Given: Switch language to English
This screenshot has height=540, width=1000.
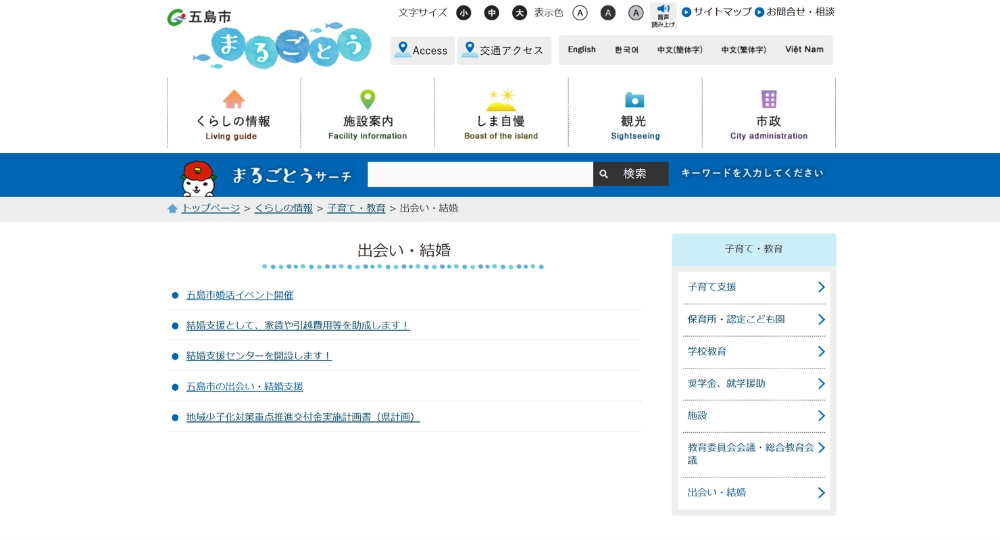Looking at the screenshot, I should pos(582,50).
